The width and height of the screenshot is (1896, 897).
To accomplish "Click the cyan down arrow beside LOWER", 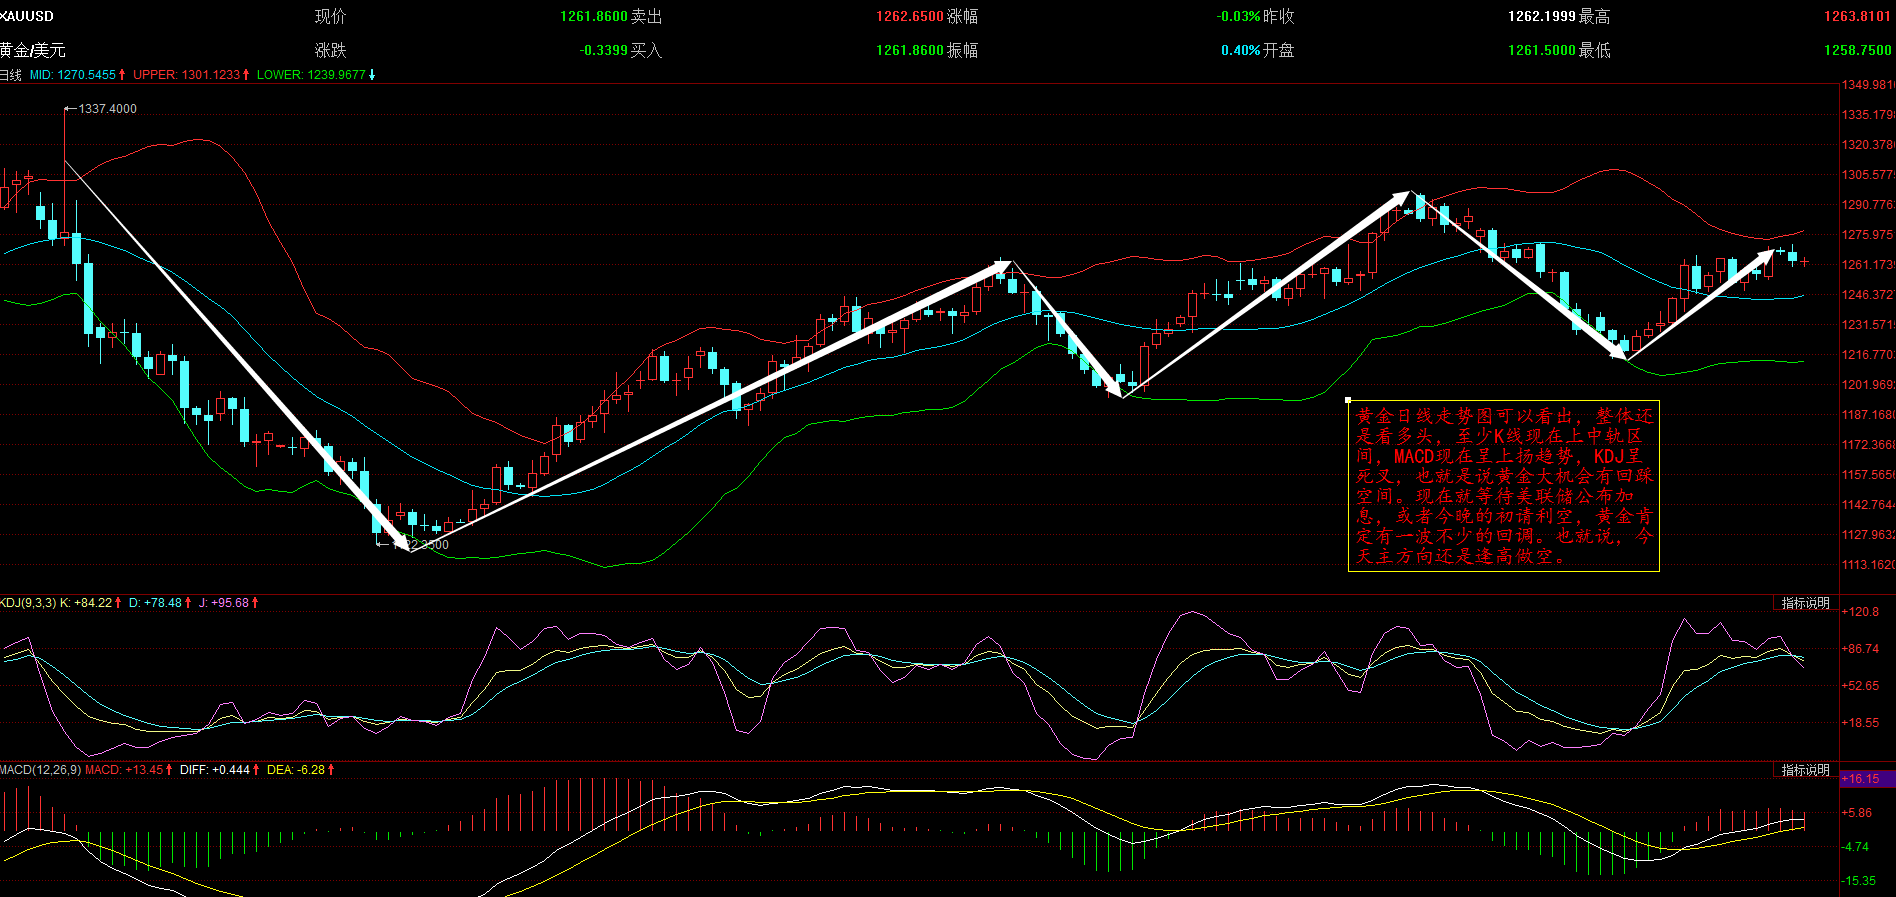I will point(372,75).
